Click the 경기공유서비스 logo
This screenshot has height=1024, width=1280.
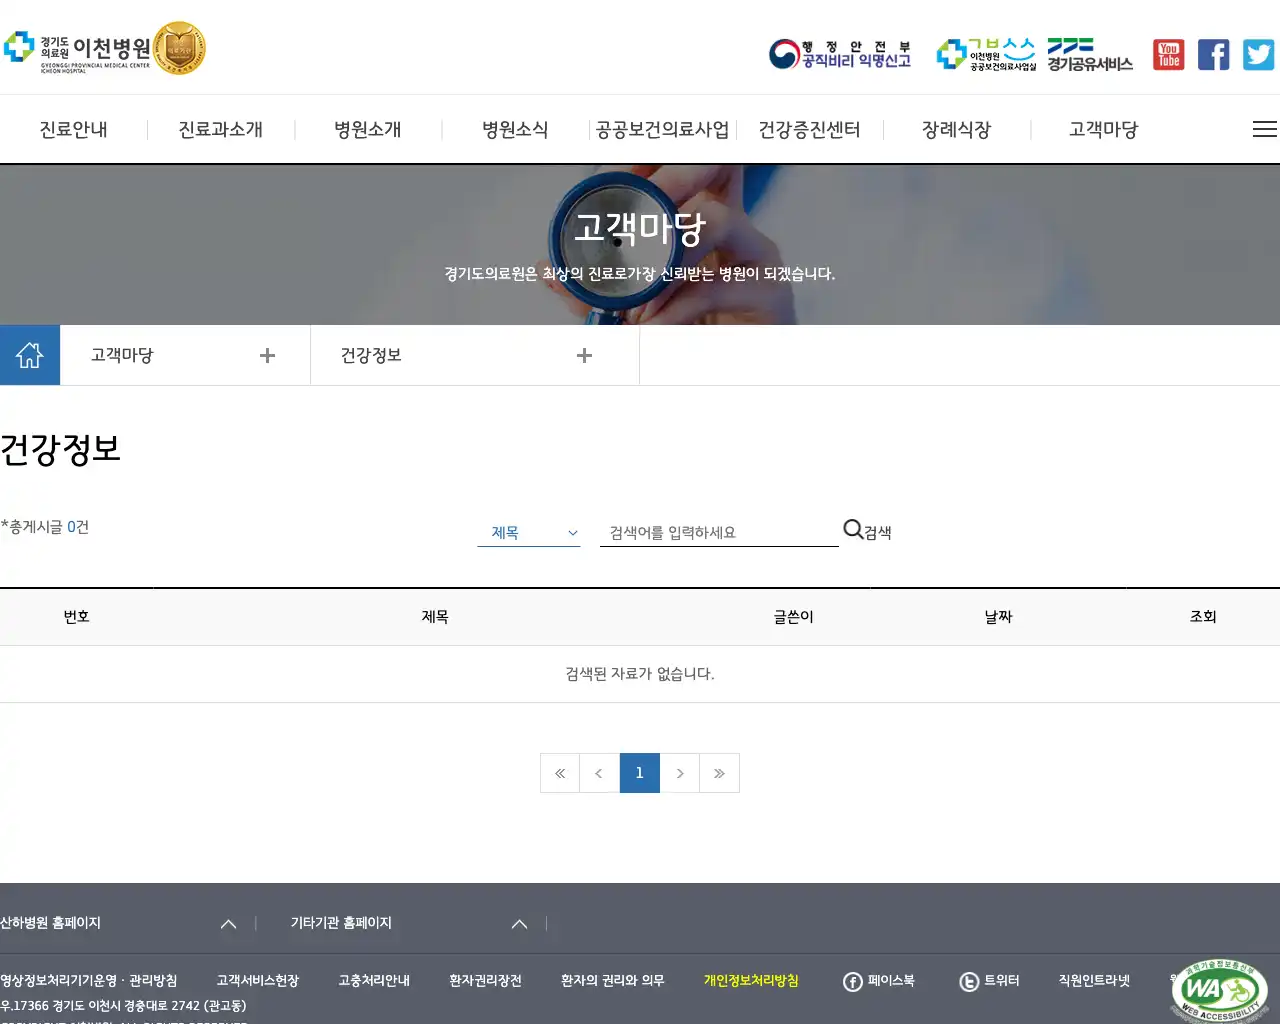point(1089,54)
